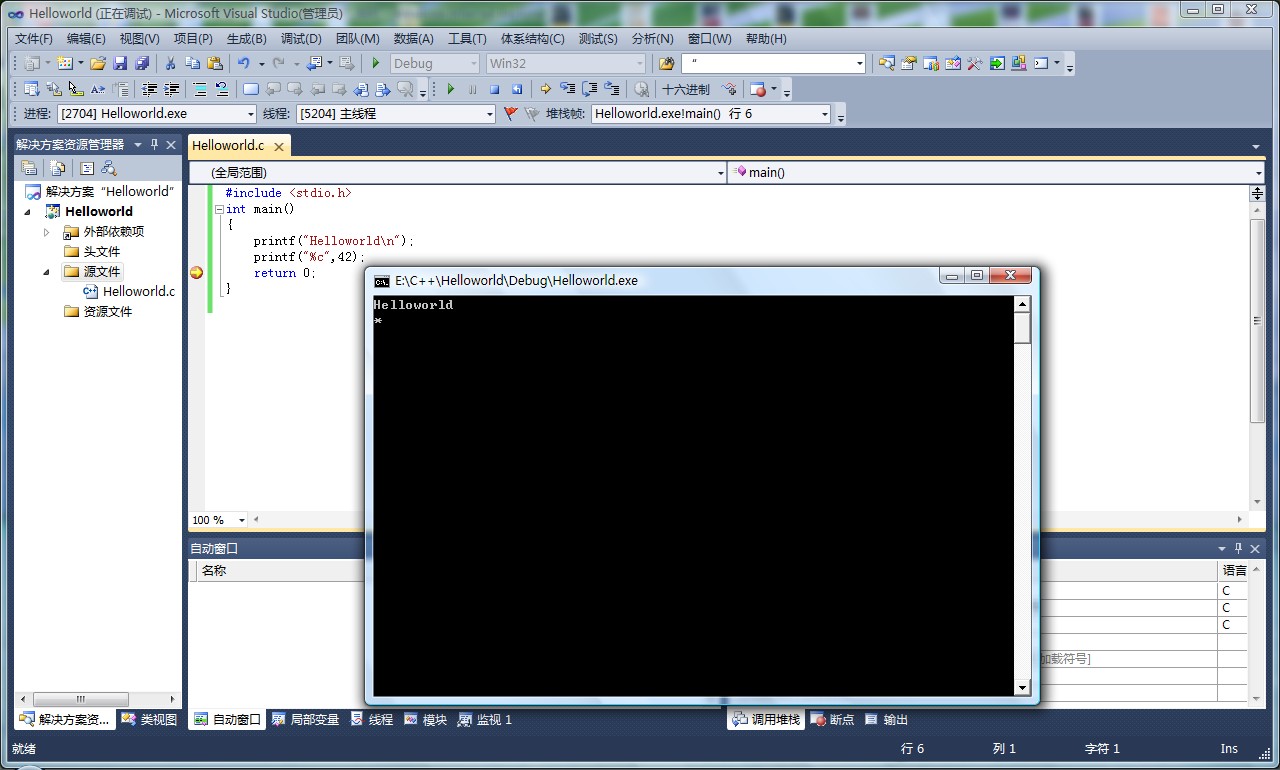Click the console window vertical scrollbar thumb

coord(1022,328)
